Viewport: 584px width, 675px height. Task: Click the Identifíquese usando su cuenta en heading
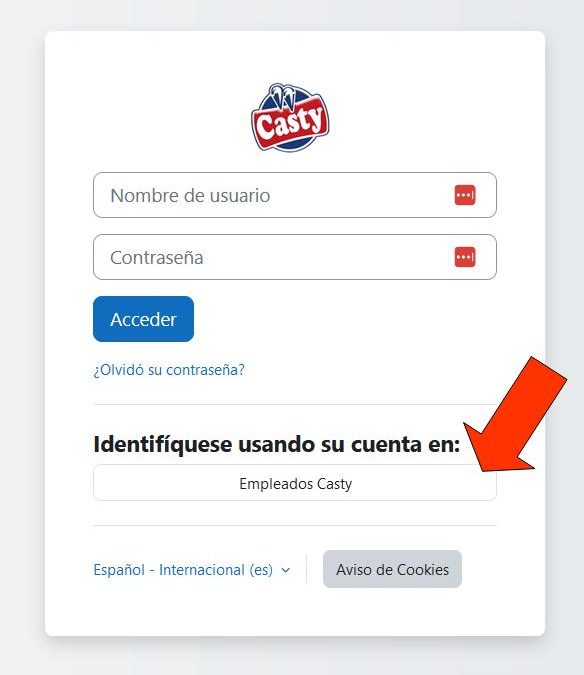click(277, 444)
